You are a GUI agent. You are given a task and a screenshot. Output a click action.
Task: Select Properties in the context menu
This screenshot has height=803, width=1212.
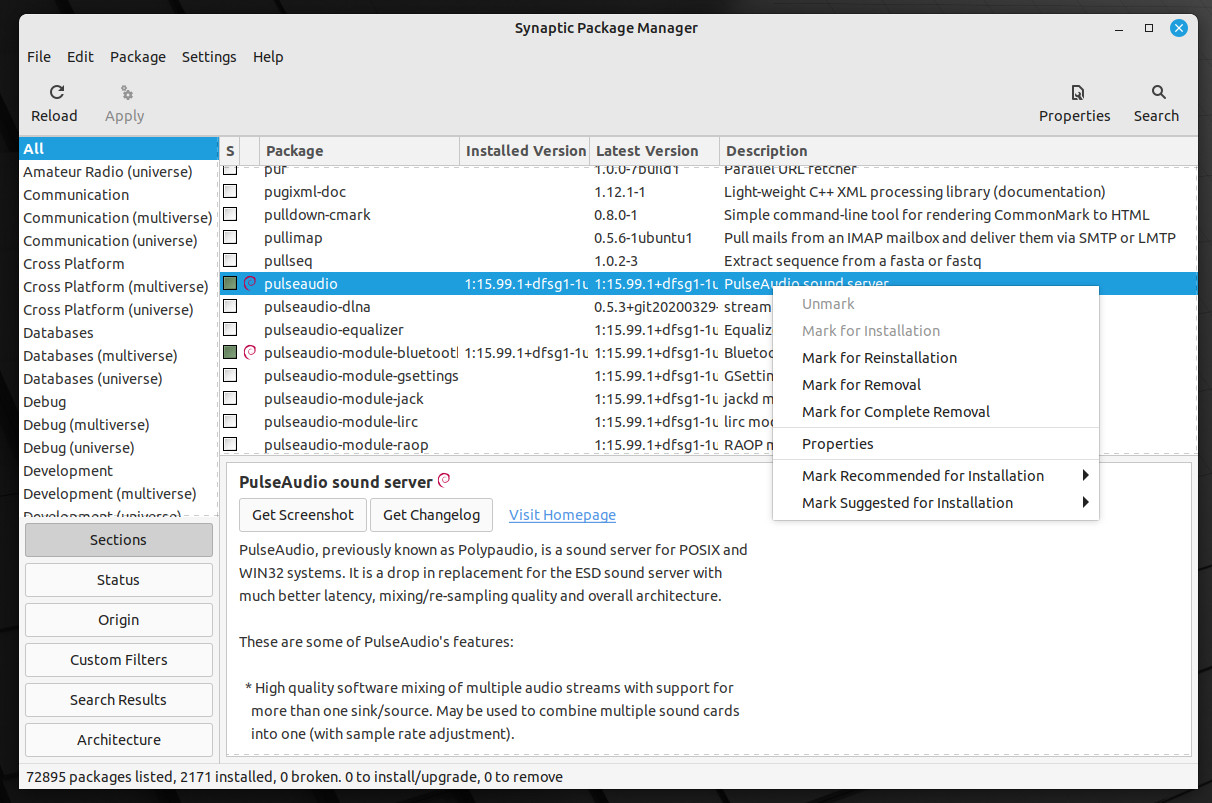936,444
